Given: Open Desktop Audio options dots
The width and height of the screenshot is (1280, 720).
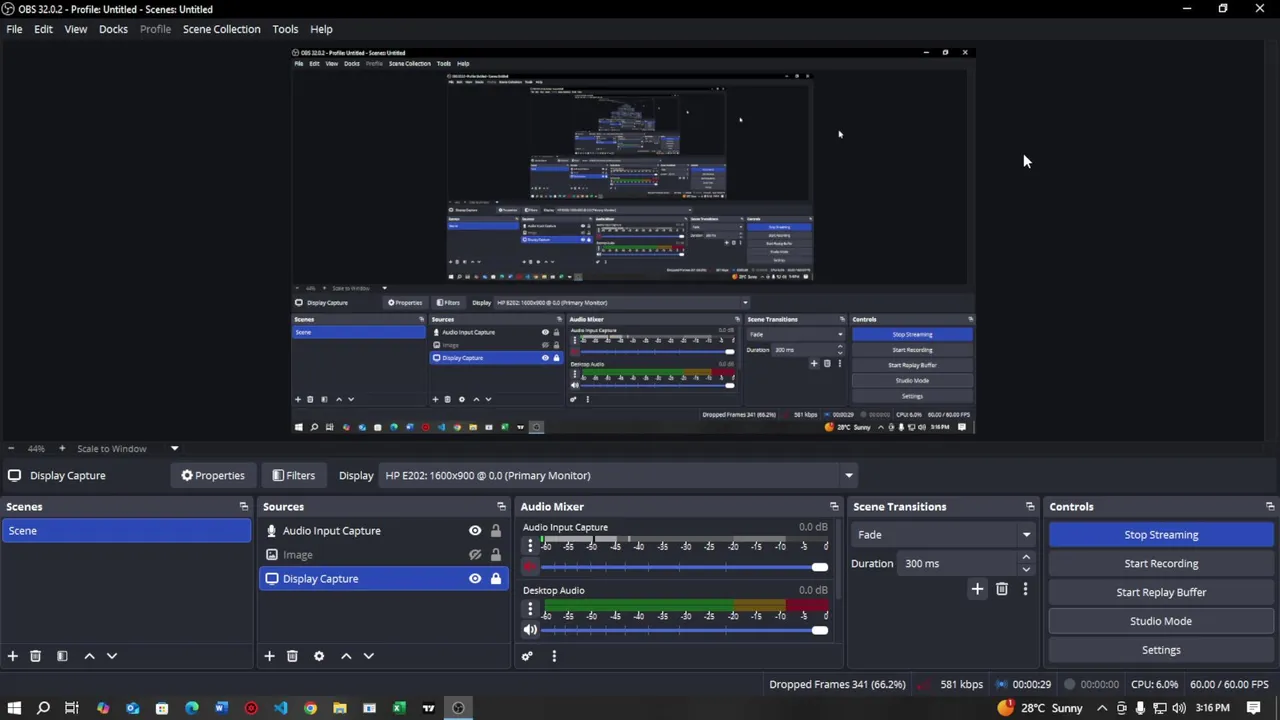Looking at the screenshot, I should click(530, 608).
